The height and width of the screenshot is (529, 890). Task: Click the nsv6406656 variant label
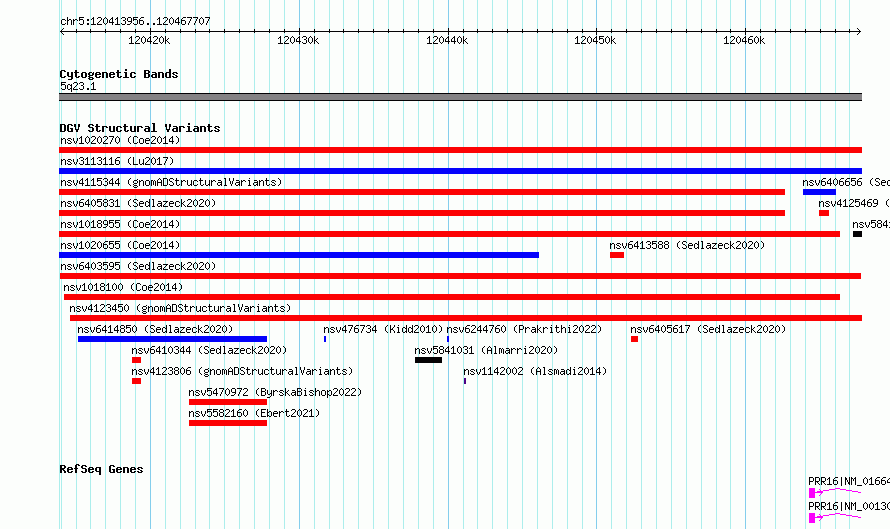846,182
